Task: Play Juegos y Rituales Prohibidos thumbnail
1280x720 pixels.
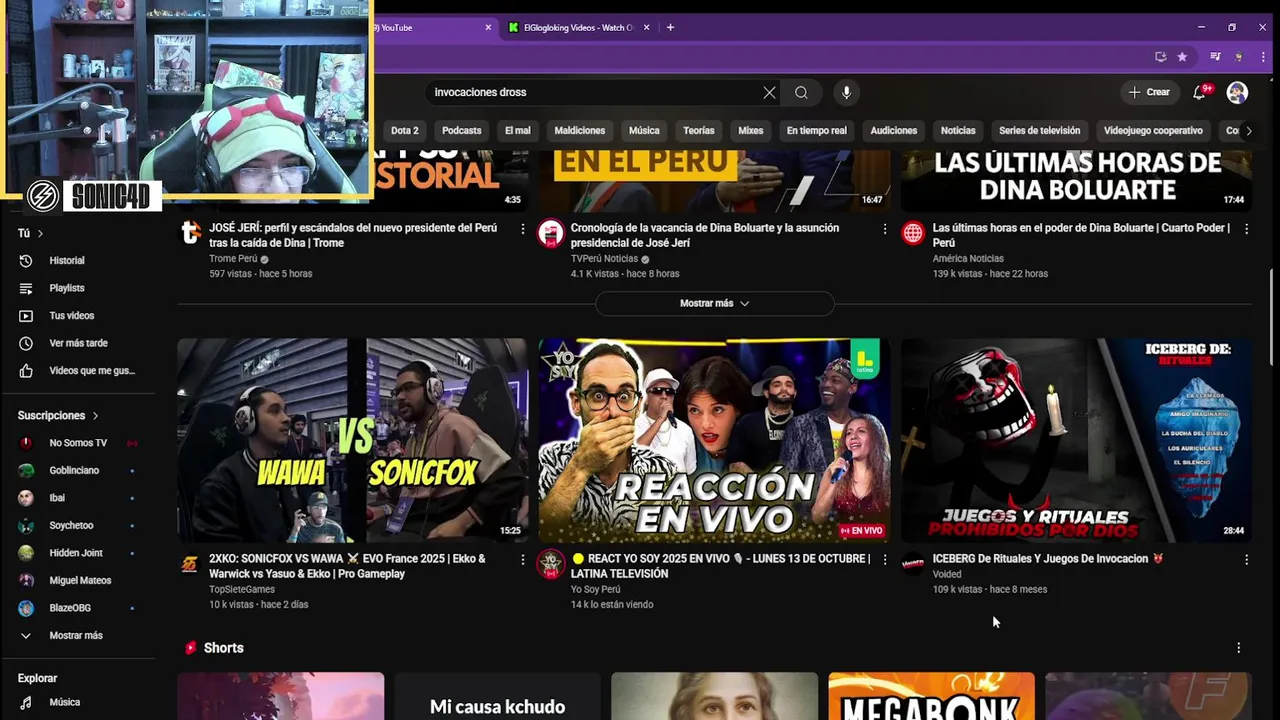Action: 1076,440
